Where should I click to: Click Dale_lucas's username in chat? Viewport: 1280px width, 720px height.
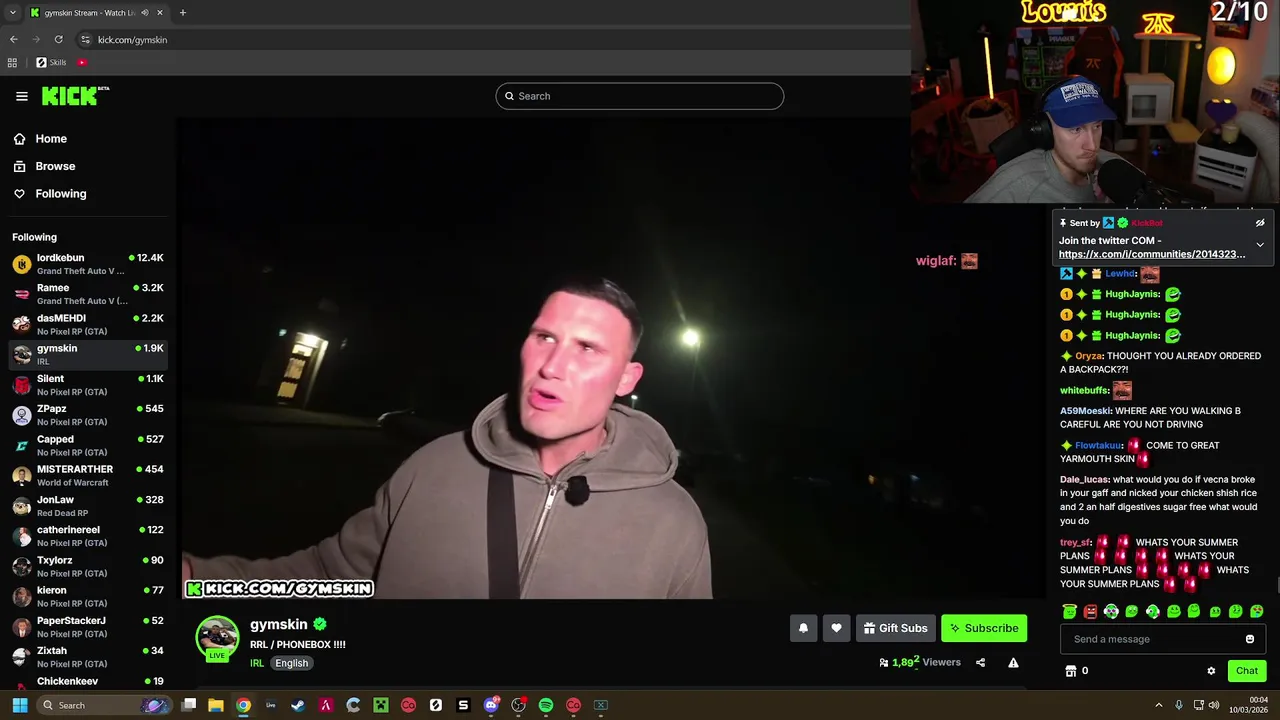[x=1084, y=480]
